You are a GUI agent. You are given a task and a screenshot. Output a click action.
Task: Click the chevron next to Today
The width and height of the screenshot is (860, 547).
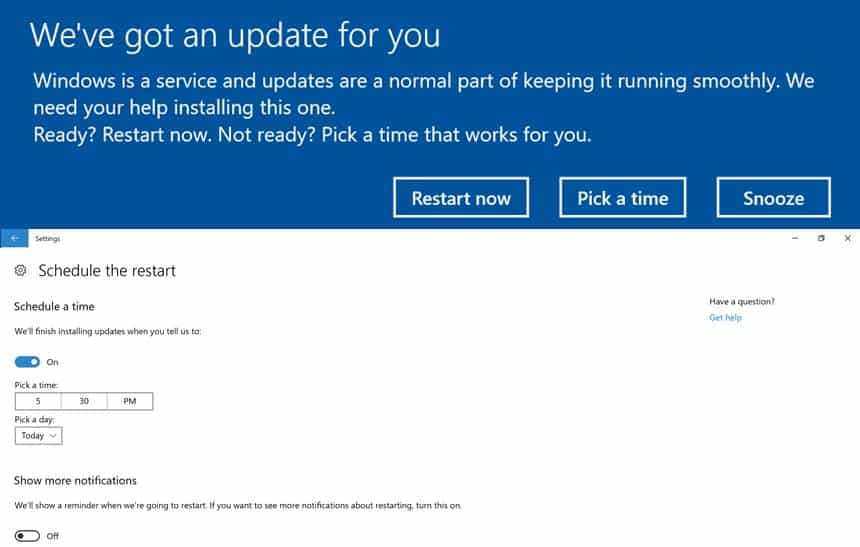53,436
